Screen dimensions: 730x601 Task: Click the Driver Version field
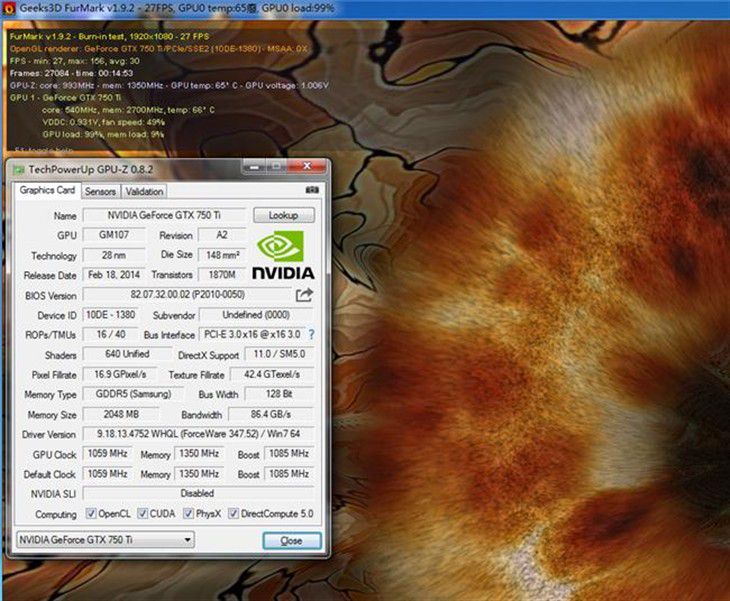(x=198, y=434)
